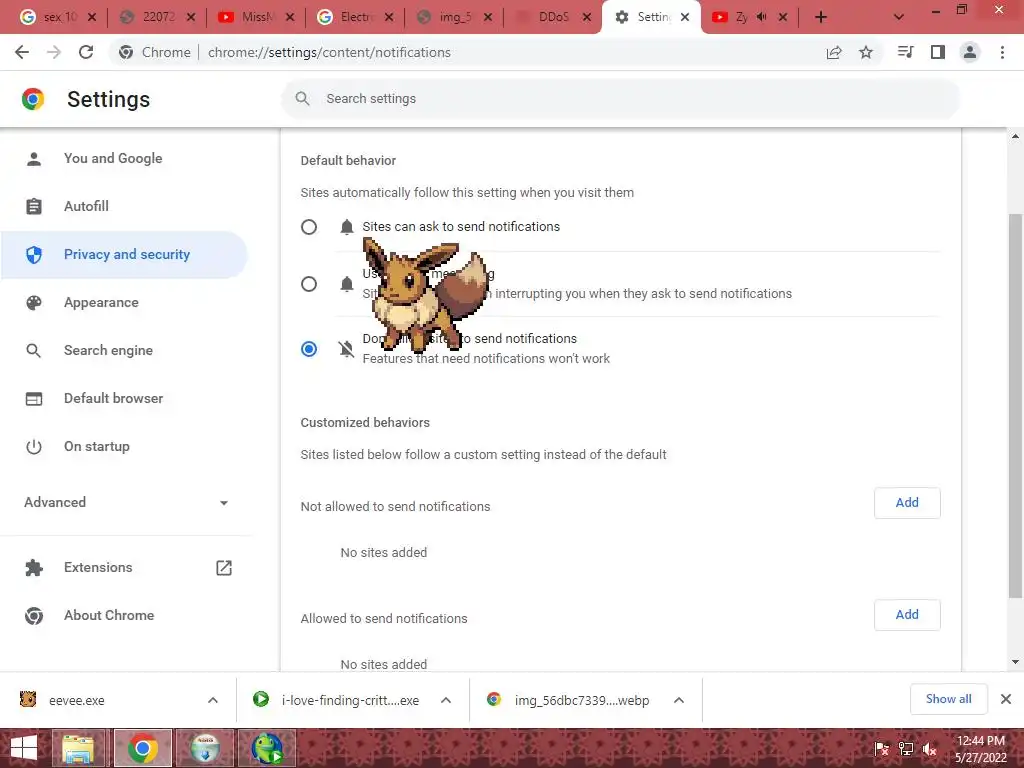Open the tab search dropdown arrow
The image size is (1024, 768).
click(899, 17)
